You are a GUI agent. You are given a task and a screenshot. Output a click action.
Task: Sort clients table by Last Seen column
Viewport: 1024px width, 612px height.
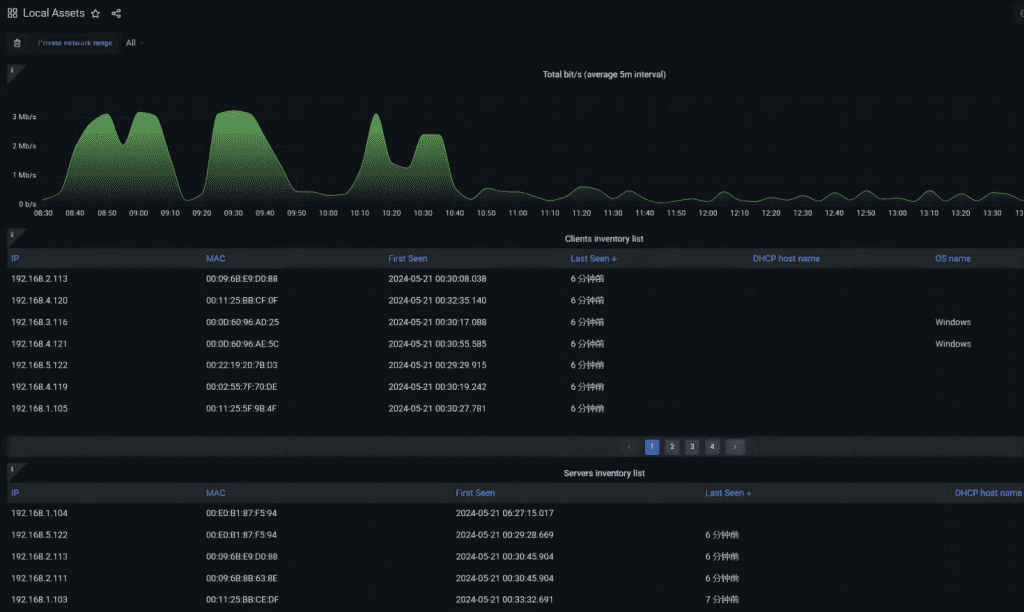click(592, 258)
